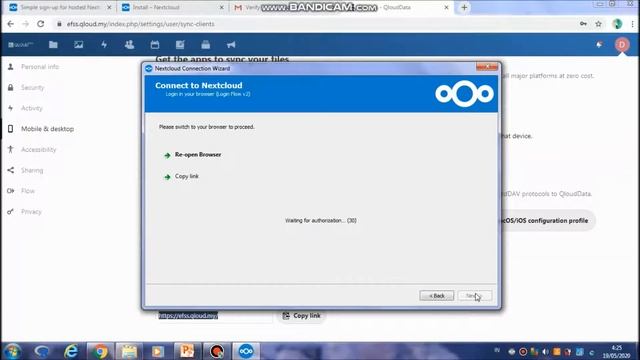Open the Deck app icon in header
Image resolution: width=640 pixels, height=360 pixels.
pyautogui.click(x=205, y=44)
